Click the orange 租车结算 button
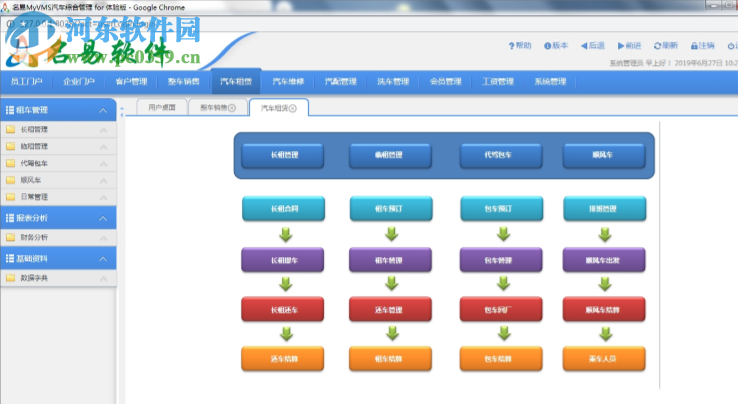 coord(390,359)
